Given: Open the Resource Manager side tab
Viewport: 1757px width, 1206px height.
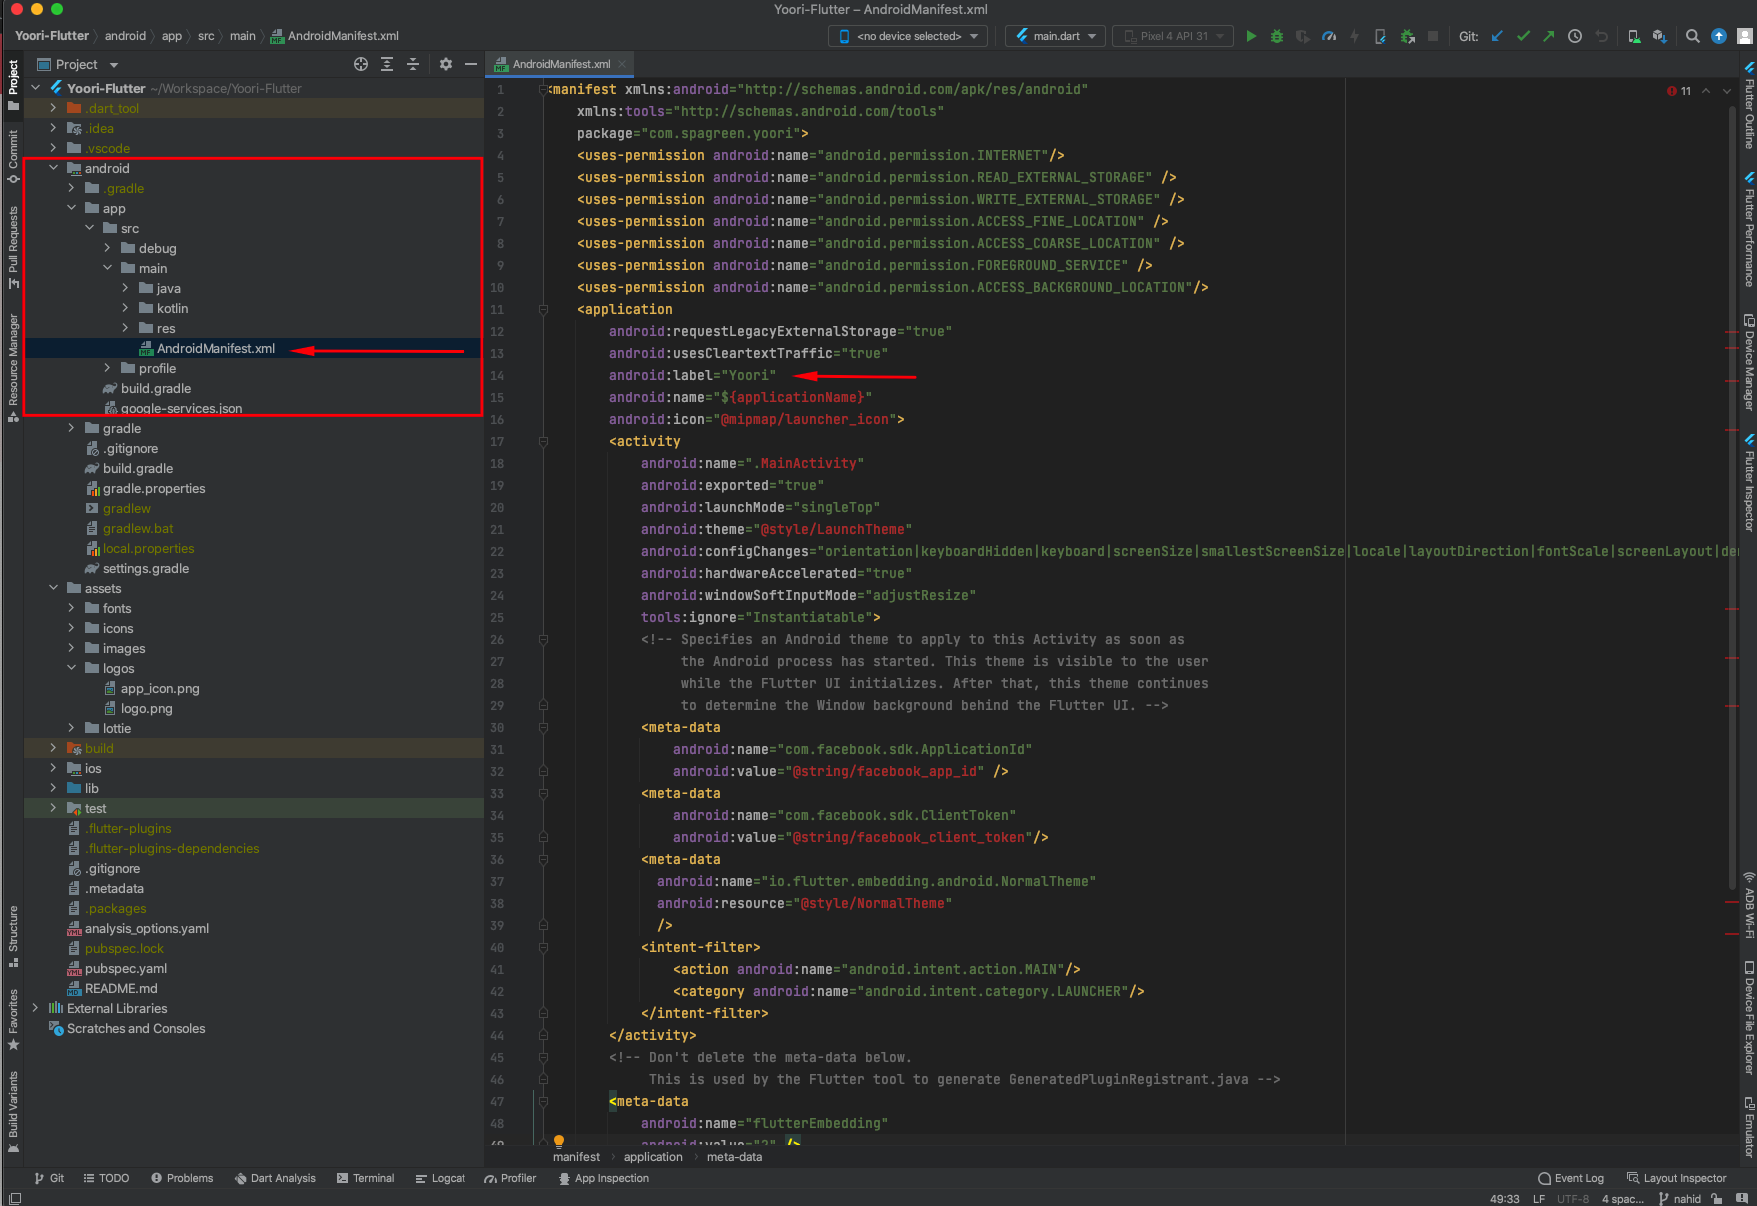Looking at the screenshot, I should point(13,367).
